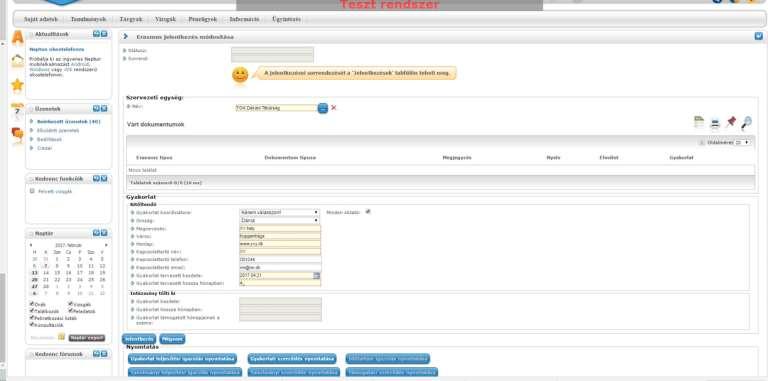
Task: Click the smiley face message icon
Action: click(x=240, y=75)
